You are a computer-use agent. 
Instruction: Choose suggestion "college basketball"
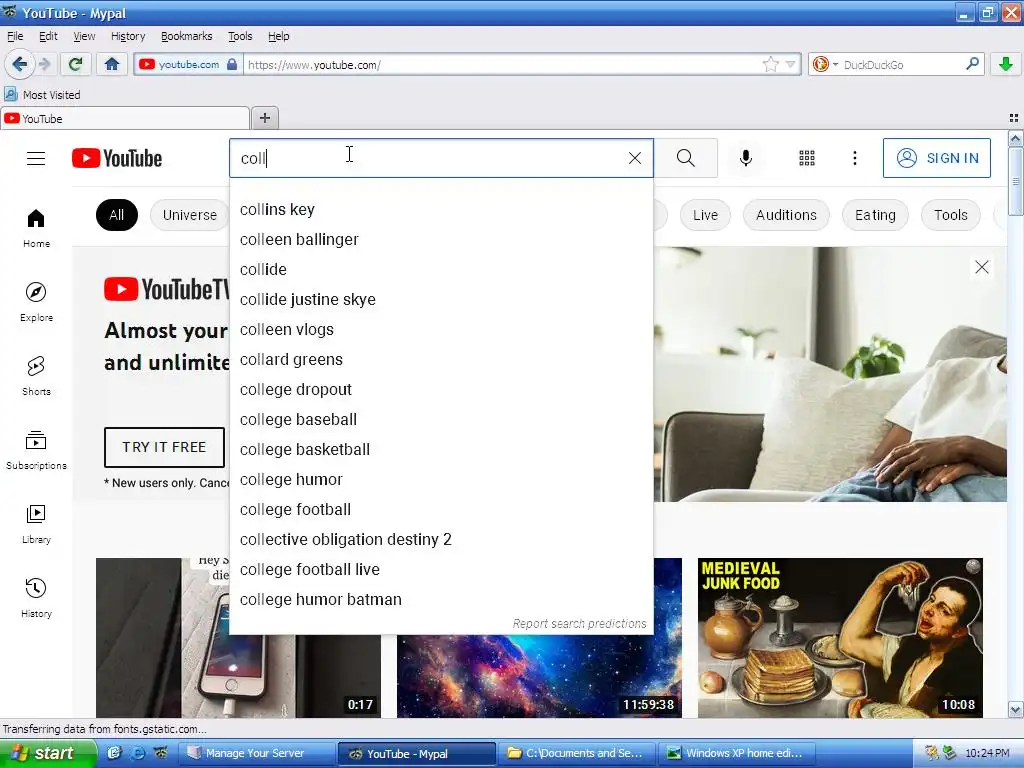tap(441, 450)
